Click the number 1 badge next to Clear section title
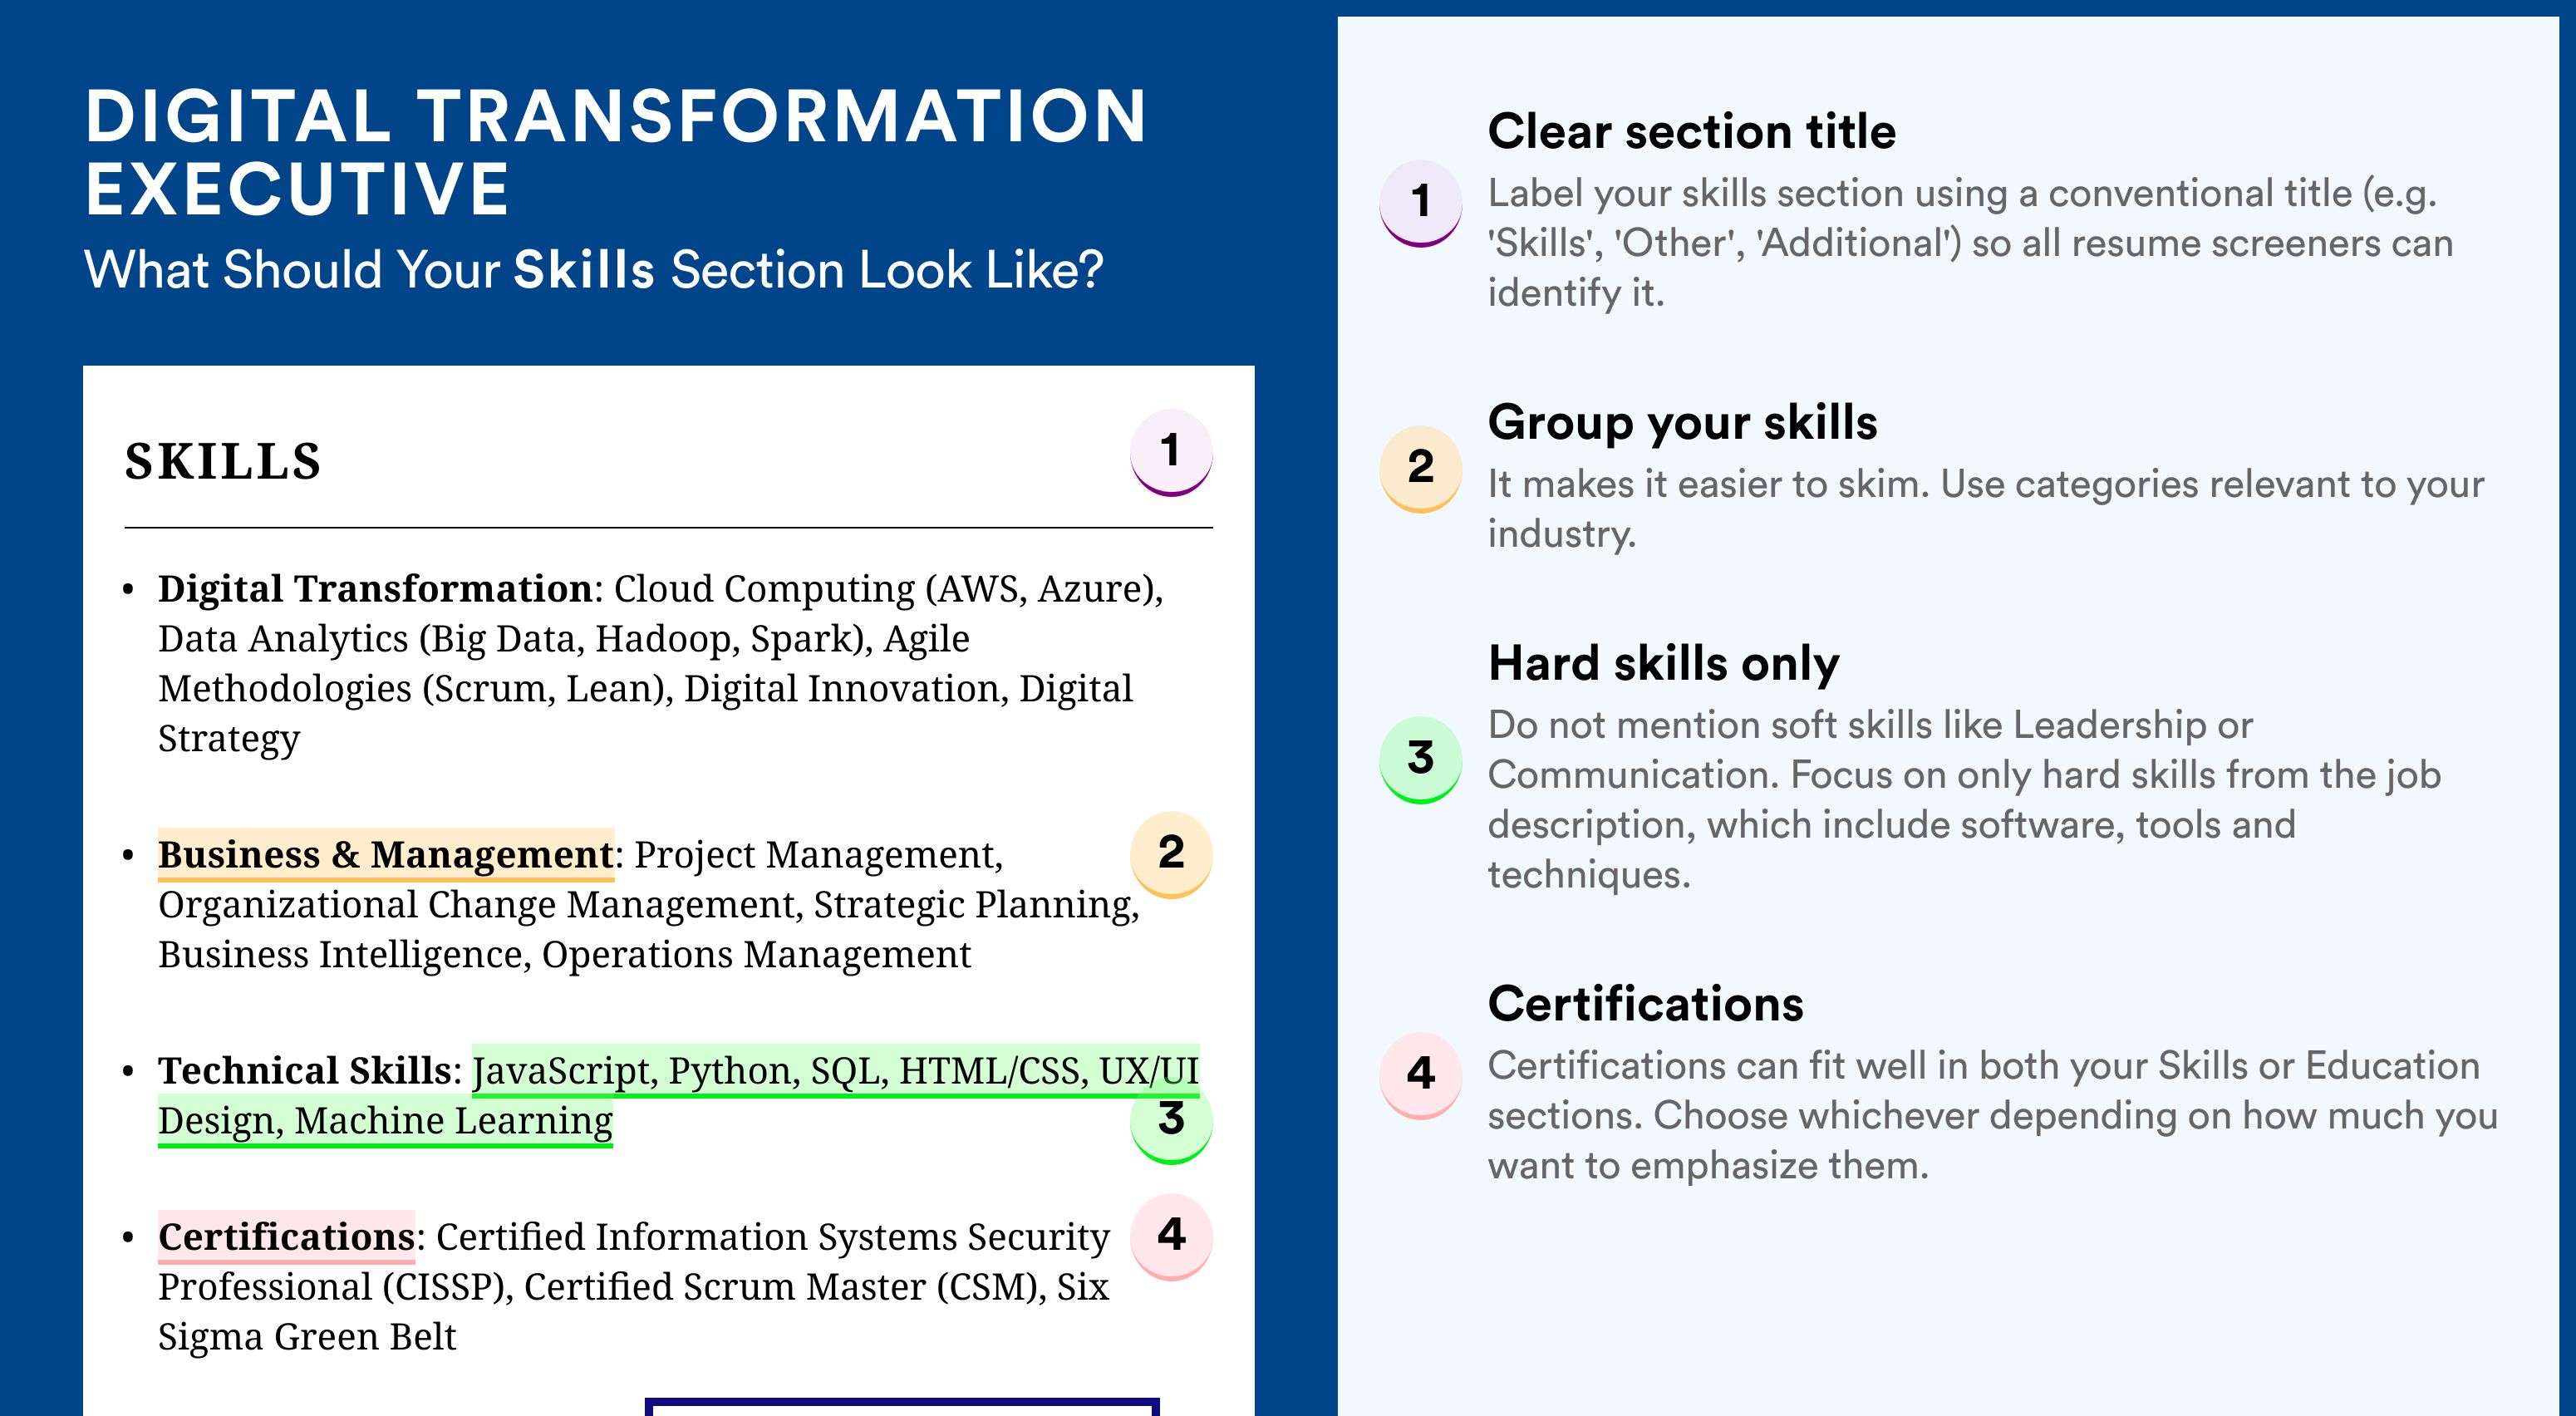The height and width of the screenshot is (1416, 2576). click(x=1420, y=203)
